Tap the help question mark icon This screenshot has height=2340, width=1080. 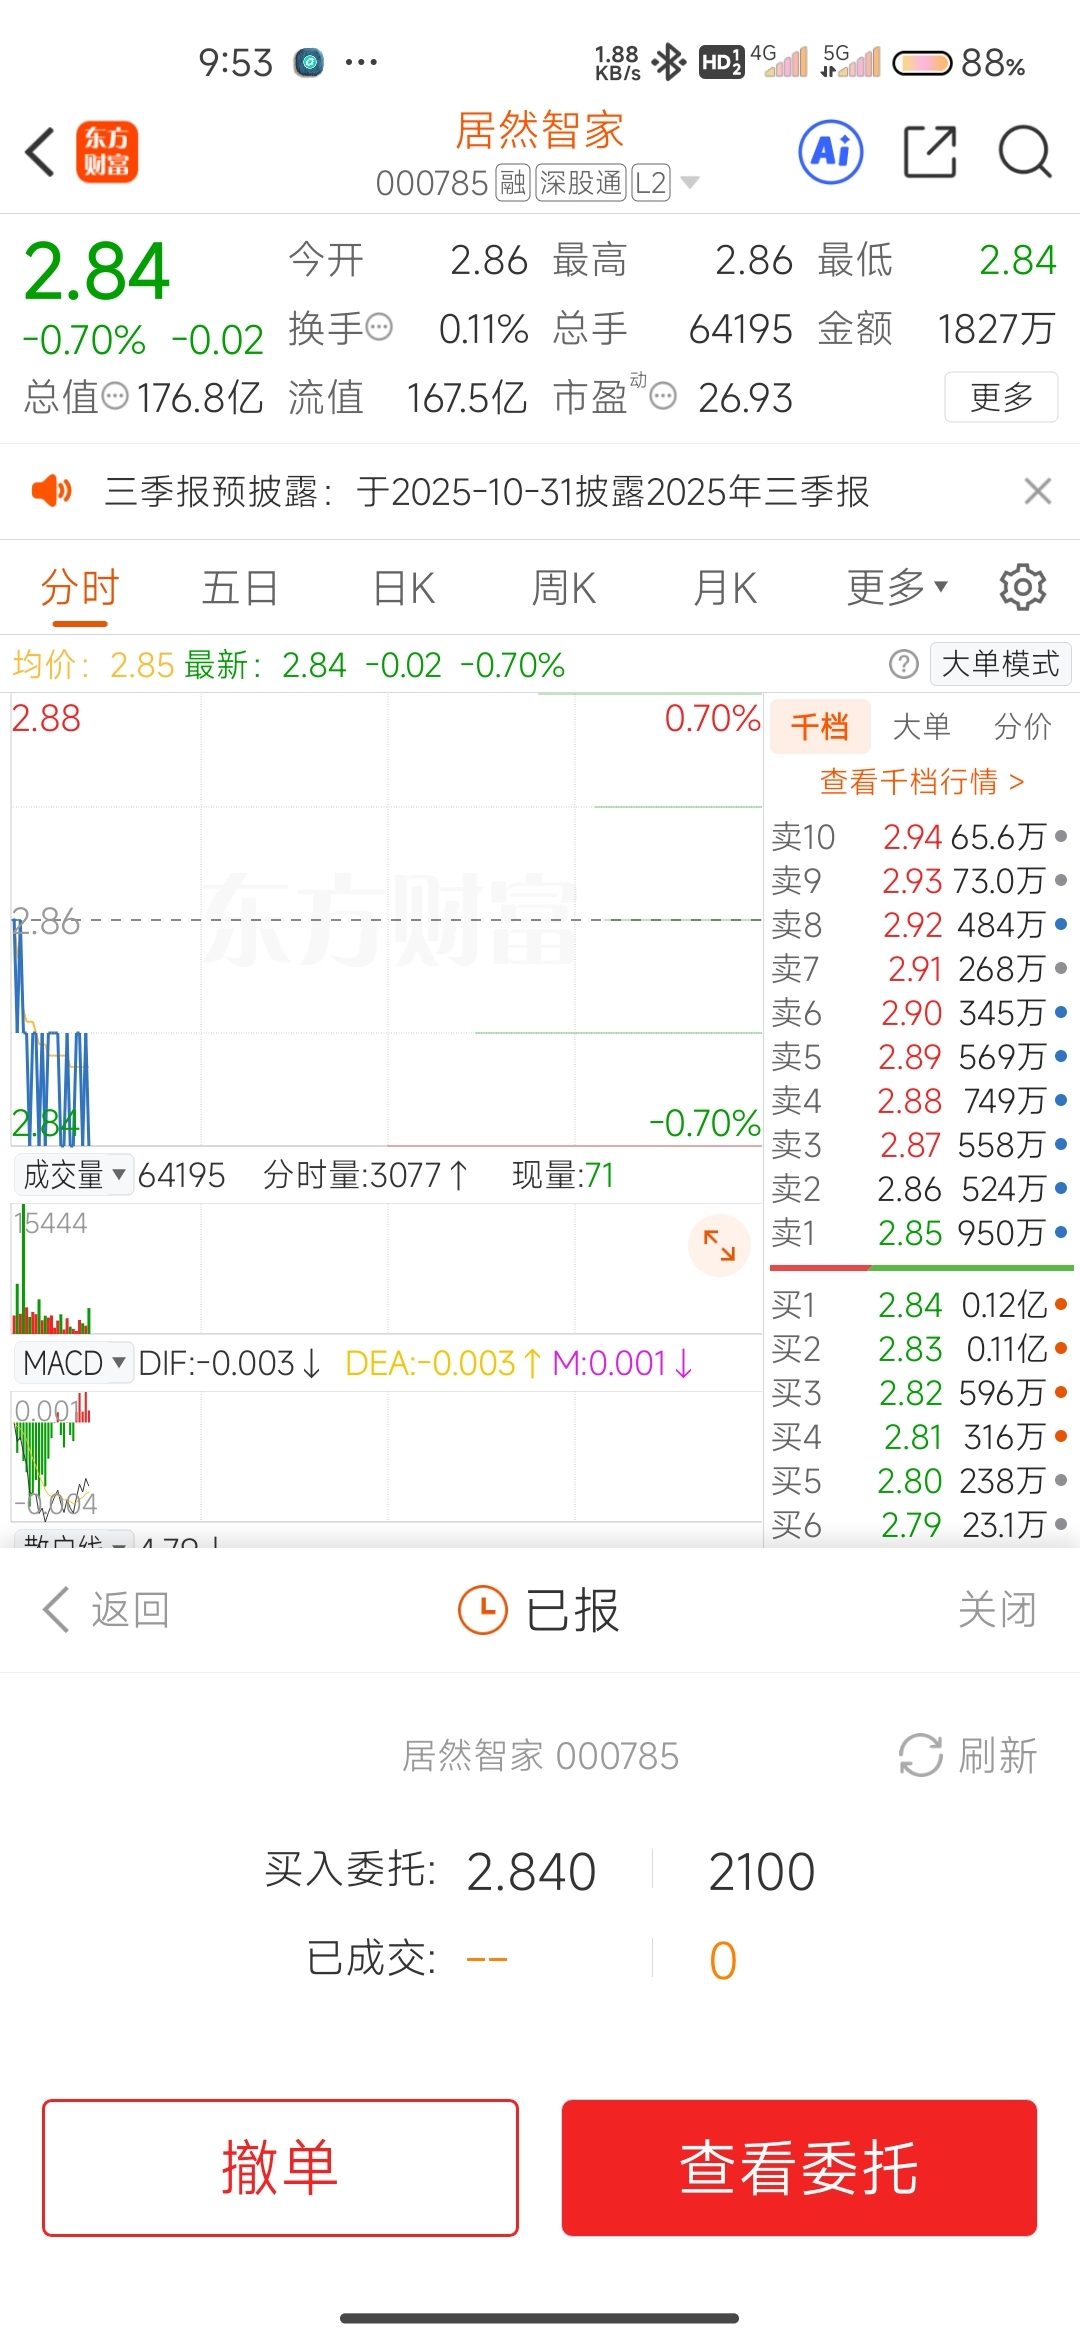tap(903, 664)
